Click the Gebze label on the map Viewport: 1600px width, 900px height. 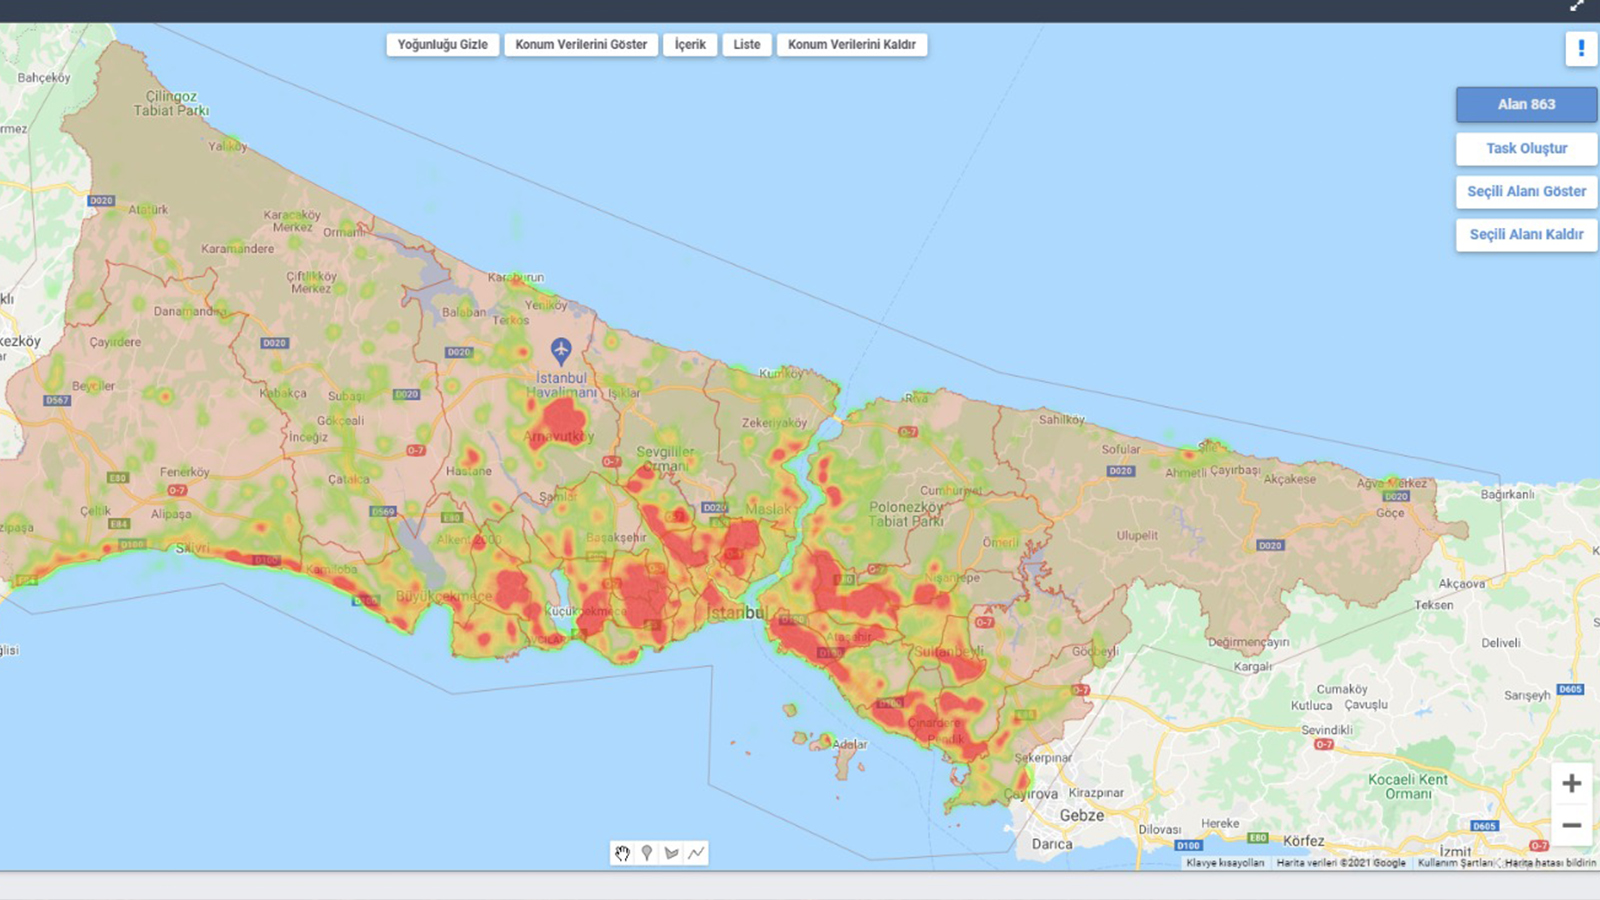pos(1082,815)
